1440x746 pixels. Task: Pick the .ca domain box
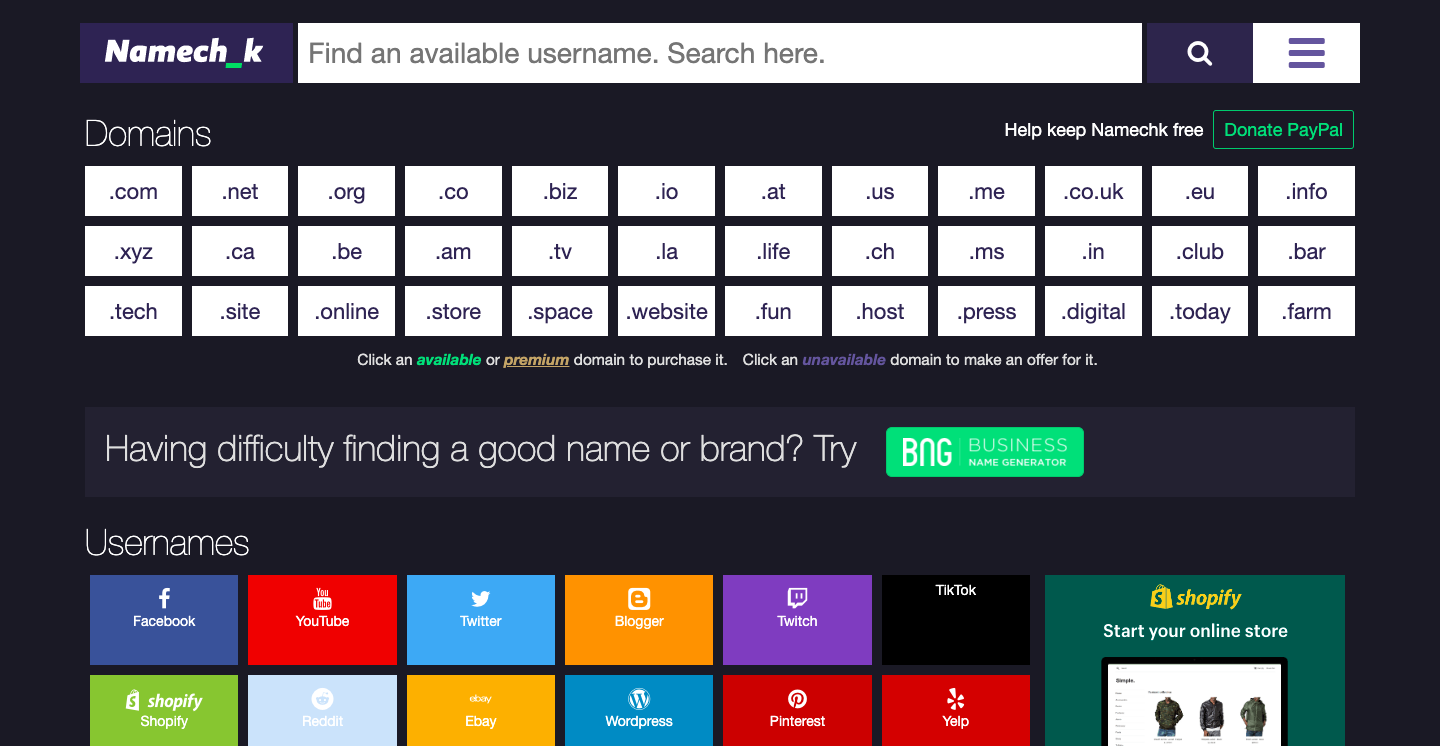pyautogui.click(x=240, y=251)
